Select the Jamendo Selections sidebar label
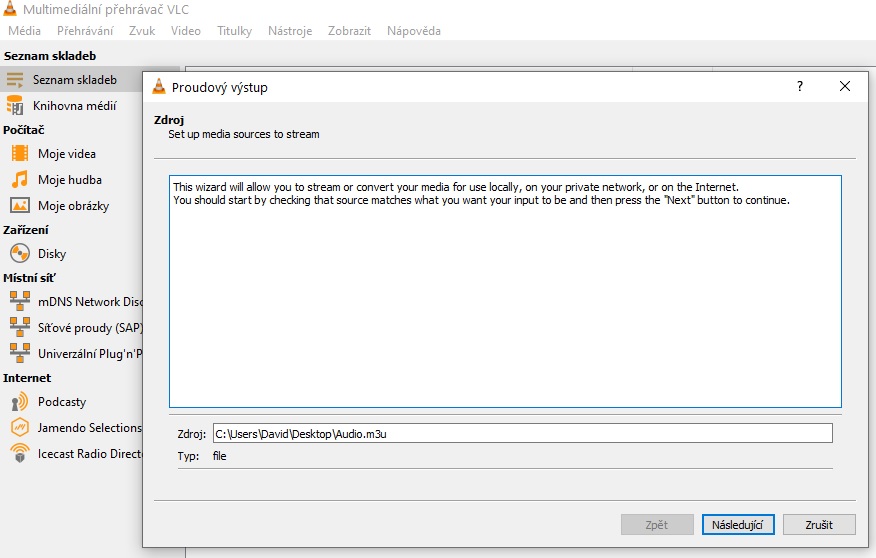The height and width of the screenshot is (558, 876). (90, 427)
